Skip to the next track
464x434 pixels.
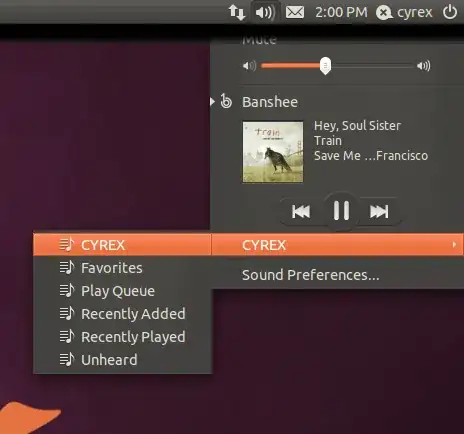(x=379, y=211)
